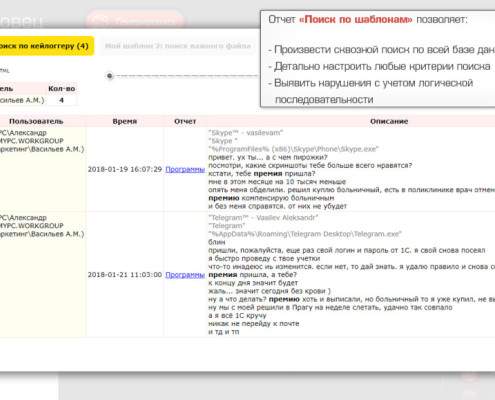Click the line "Skype™ - vasilevam"
Viewport: 495px width, 400px height.
point(246,133)
